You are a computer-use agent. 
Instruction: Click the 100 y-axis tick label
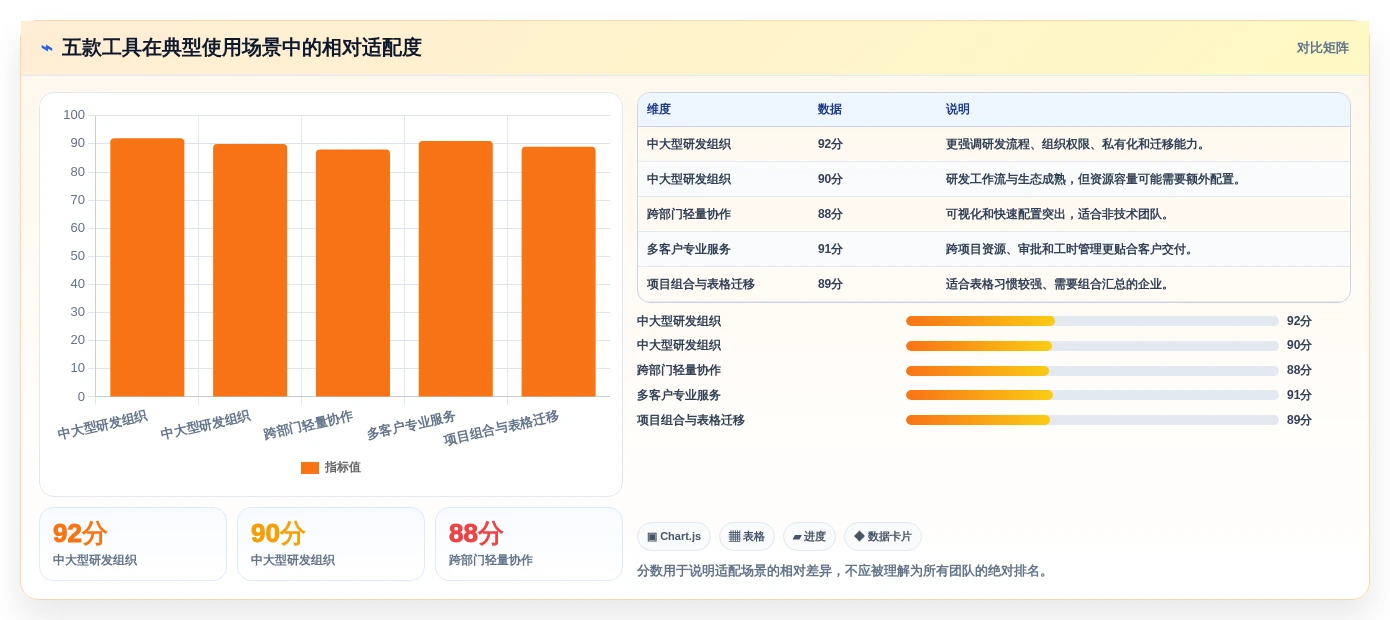[x=74, y=115]
